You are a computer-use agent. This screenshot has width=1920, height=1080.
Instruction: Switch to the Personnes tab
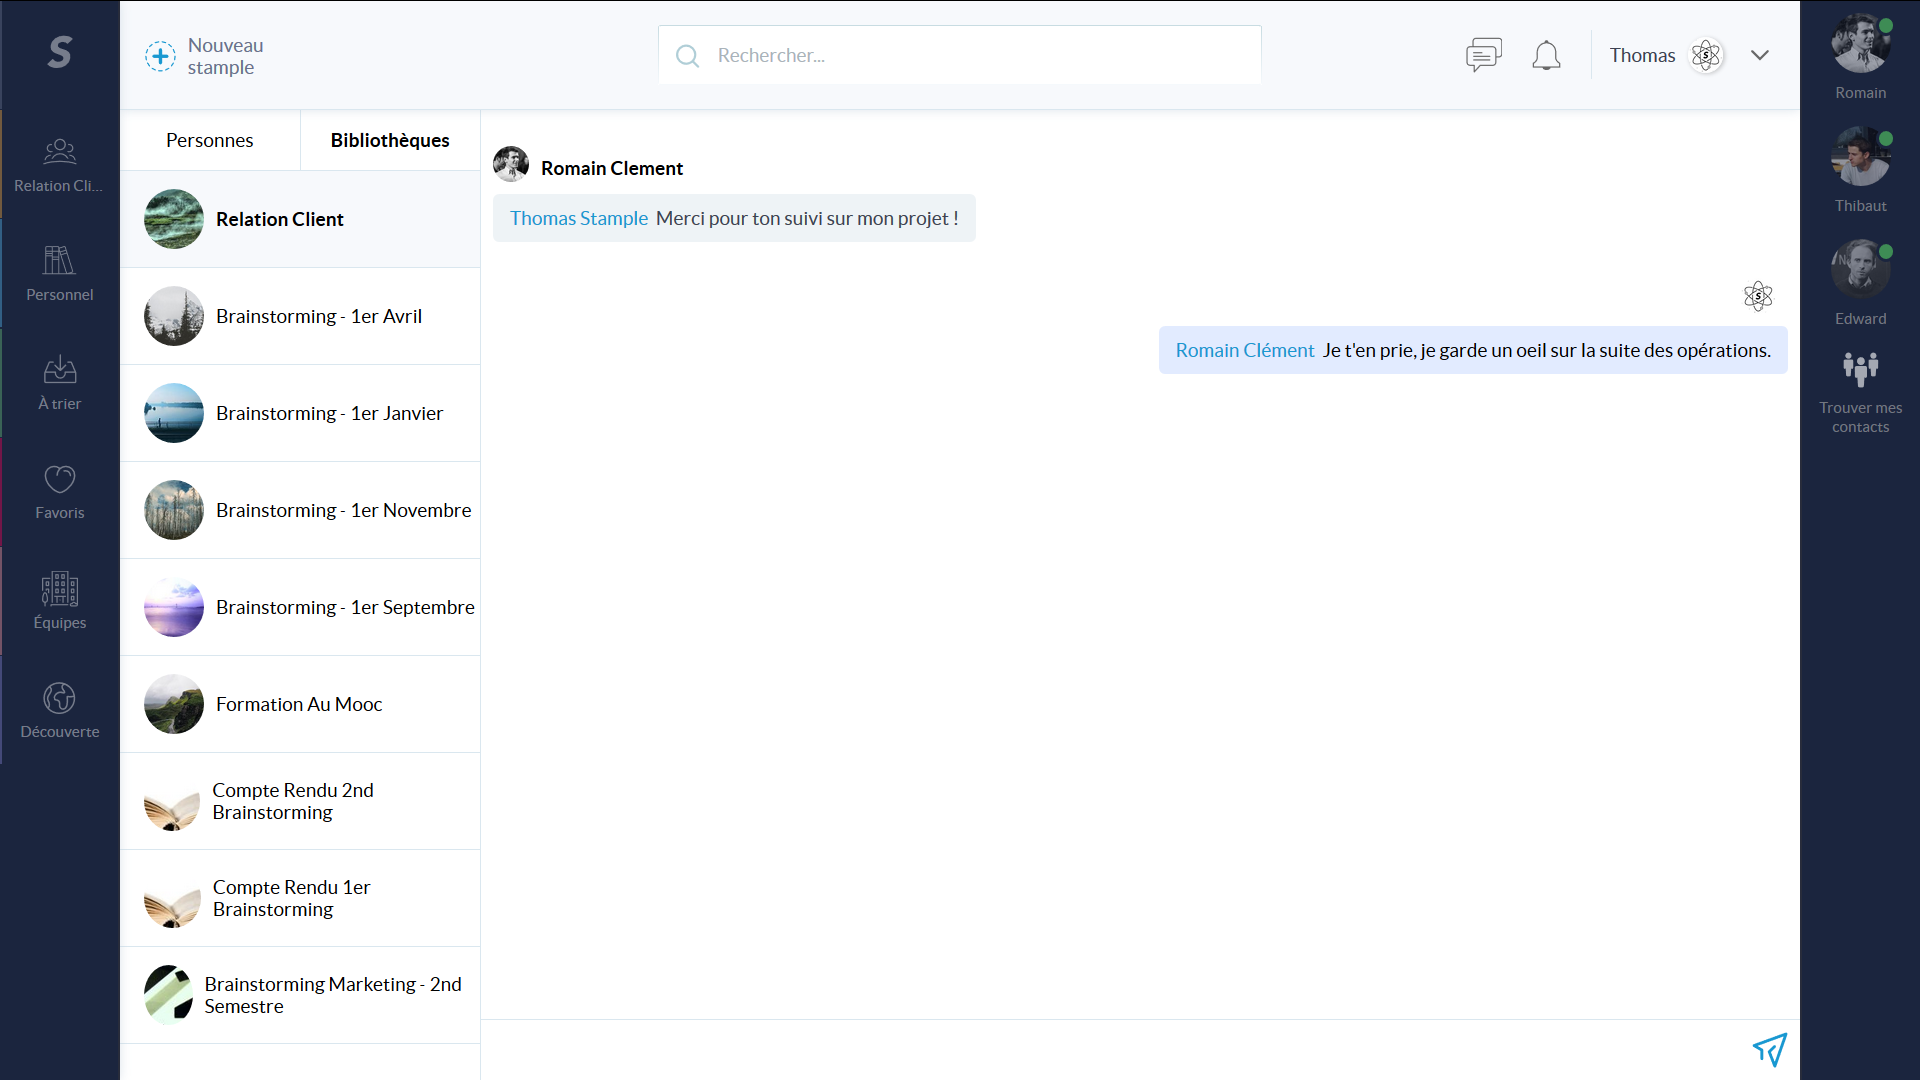click(x=210, y=140)
